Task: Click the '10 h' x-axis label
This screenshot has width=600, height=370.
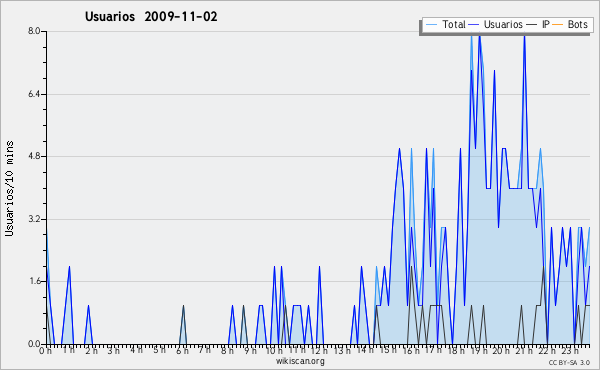Action: point(274,351)
